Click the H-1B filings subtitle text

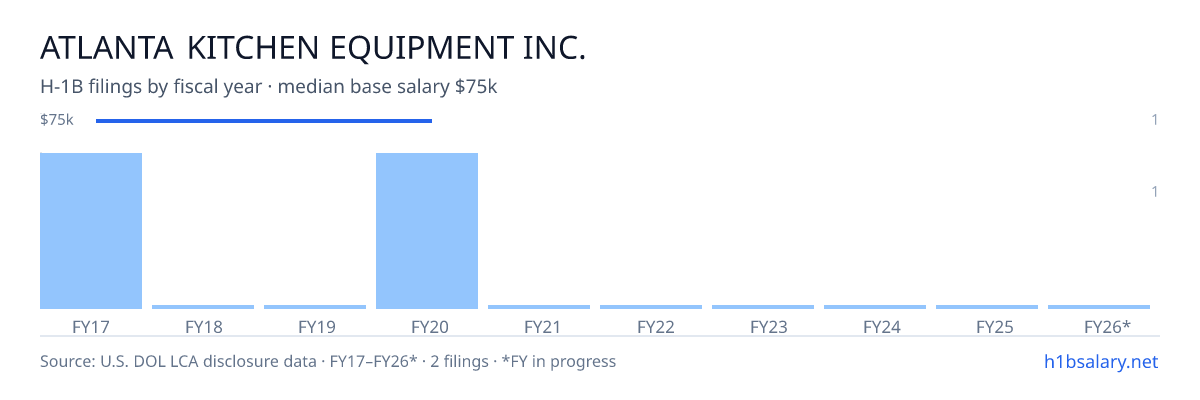pos(269,87)
